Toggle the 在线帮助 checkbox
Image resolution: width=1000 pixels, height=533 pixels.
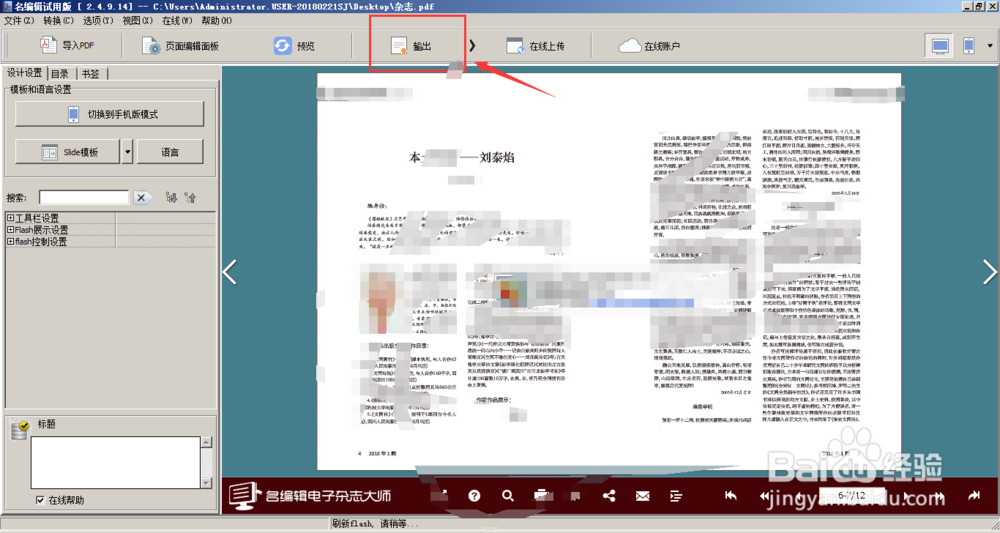pos(40,500)
